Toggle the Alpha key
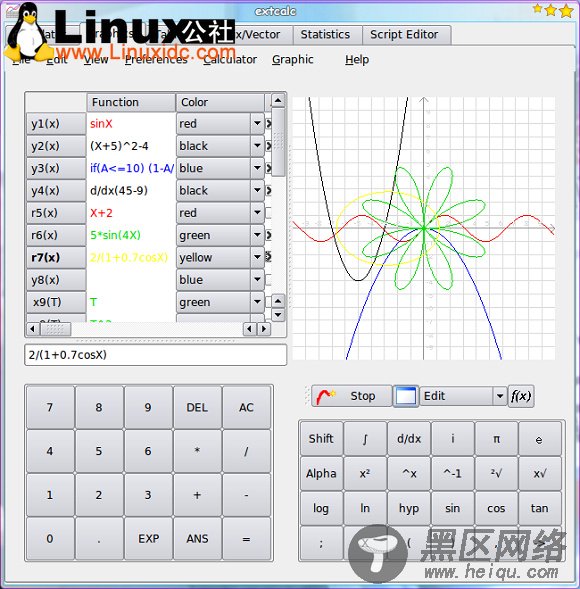580x589 pixels. coord(321,473)
